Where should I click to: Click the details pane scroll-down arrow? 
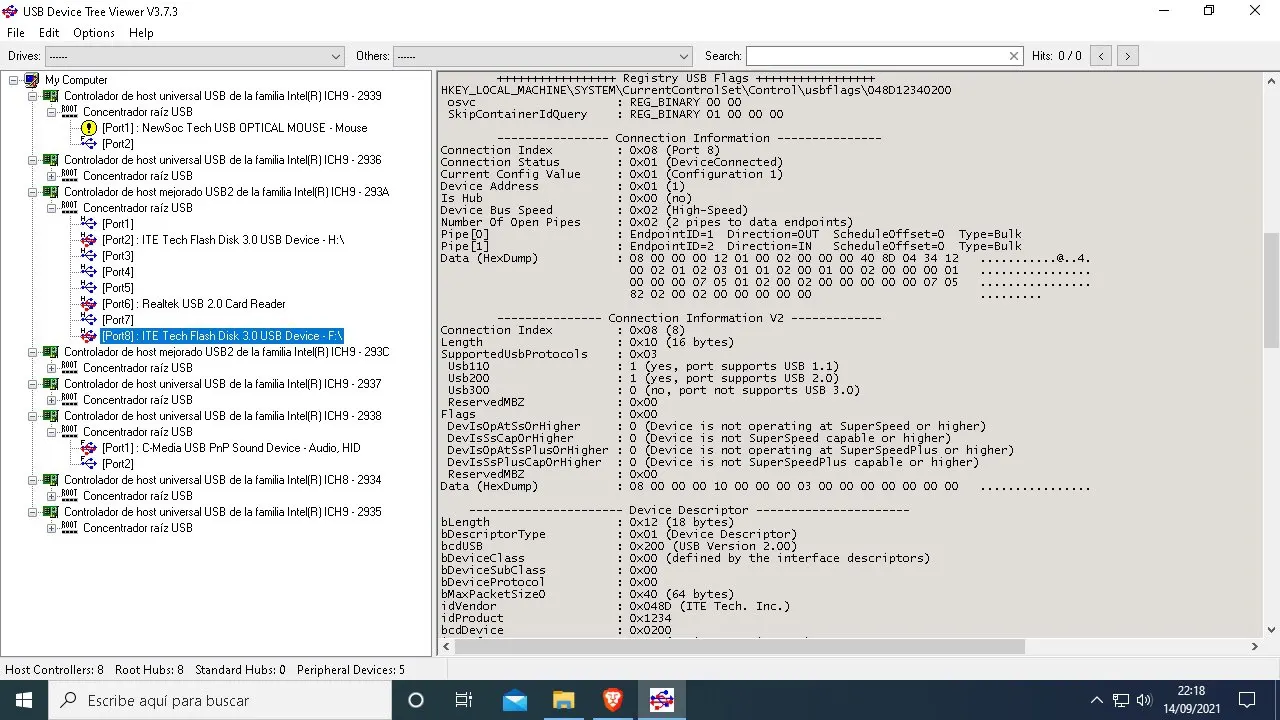[1272, 630]
